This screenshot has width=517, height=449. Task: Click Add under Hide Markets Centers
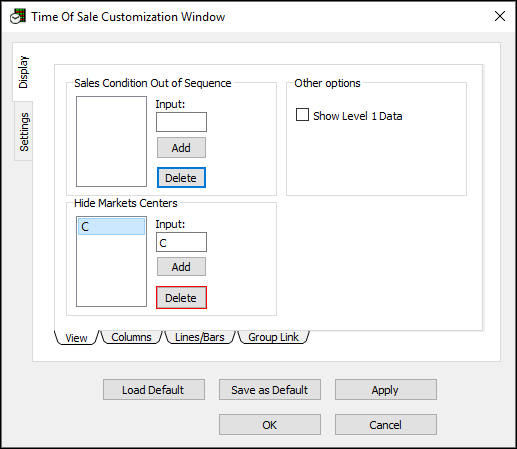coord(181,267)
